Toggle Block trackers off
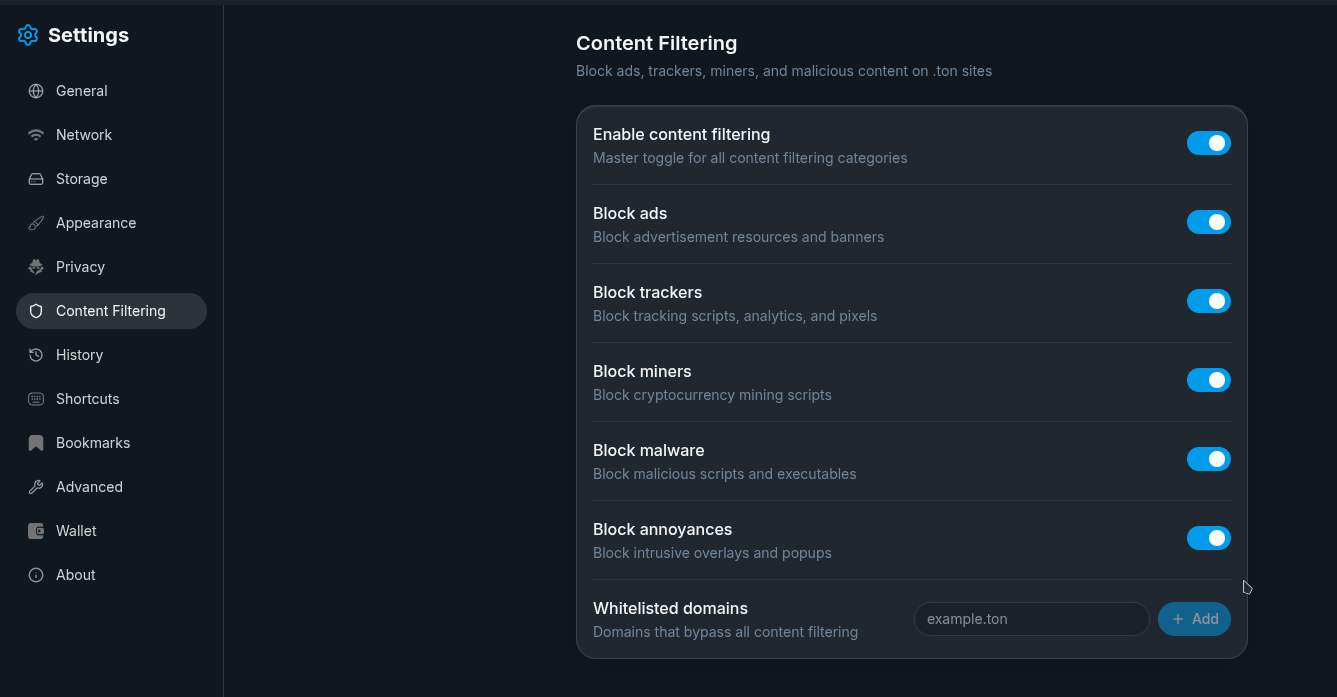Viewport: 1337px width, 697px height. [x=1208, y=301]
